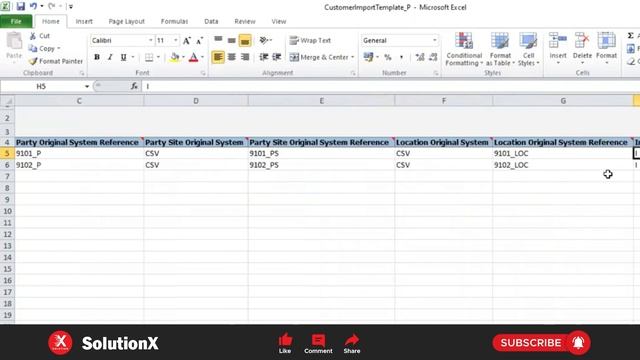The image size is (640, 360).
Task: Open Conditional Formatting menu
Action: (464, 49)
